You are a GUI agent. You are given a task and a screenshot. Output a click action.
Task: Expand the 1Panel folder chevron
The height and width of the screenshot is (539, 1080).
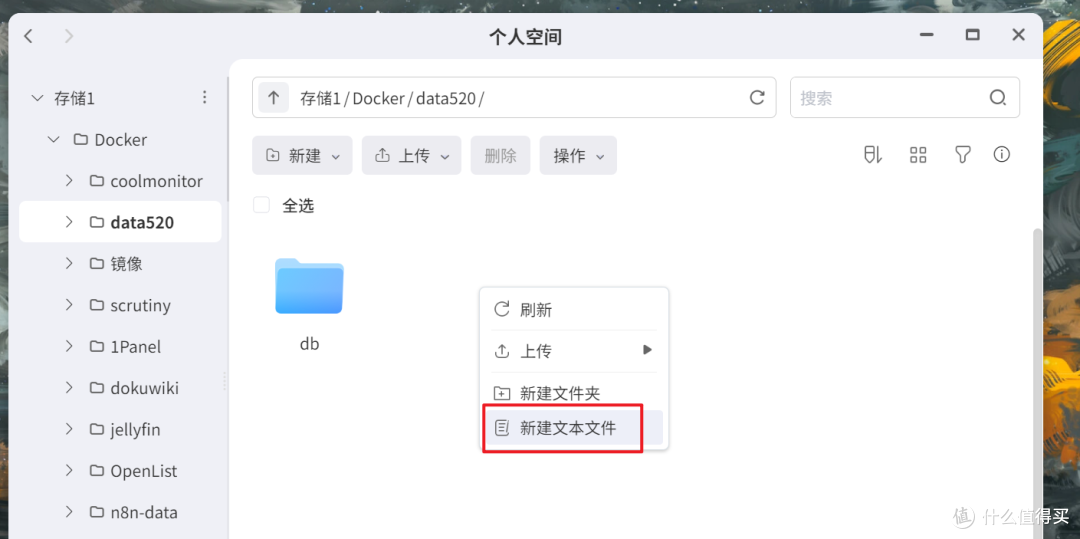pos(69,346)
